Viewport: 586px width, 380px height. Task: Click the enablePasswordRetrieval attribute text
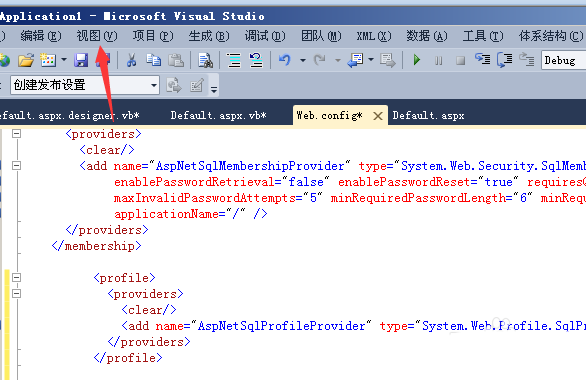coord(194,182)
